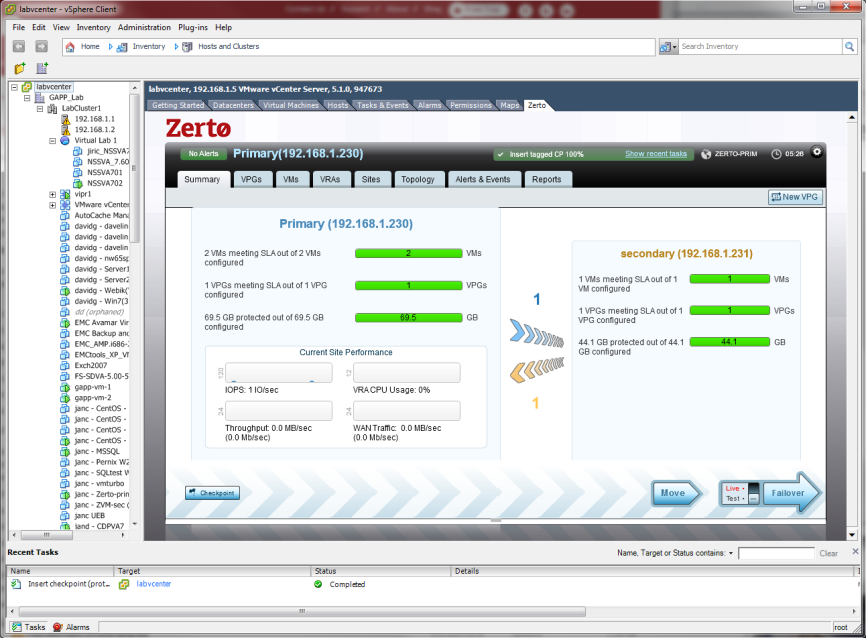The width and height of the screenshot is (866, 638).
Task: Click the Recent Tasks filter text field
Action: coord(776,553)
